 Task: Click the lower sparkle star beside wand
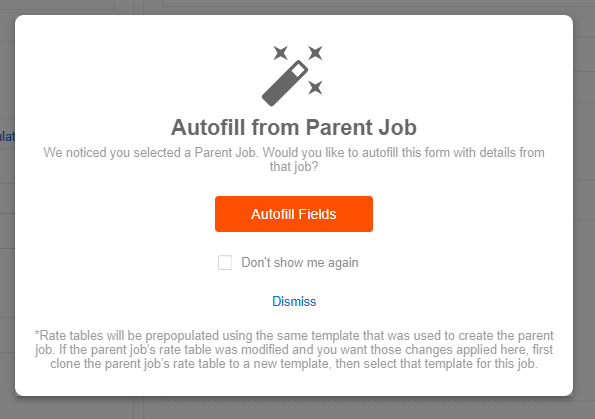point(315,87)
